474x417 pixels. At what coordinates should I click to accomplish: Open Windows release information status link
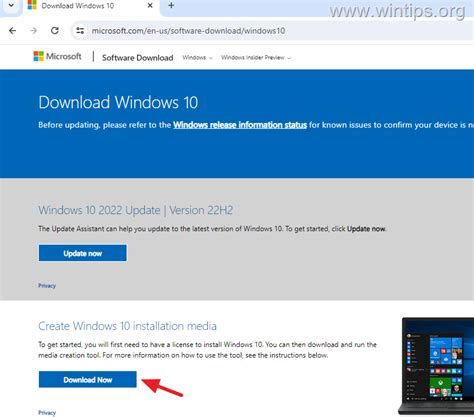coord(240,125)
